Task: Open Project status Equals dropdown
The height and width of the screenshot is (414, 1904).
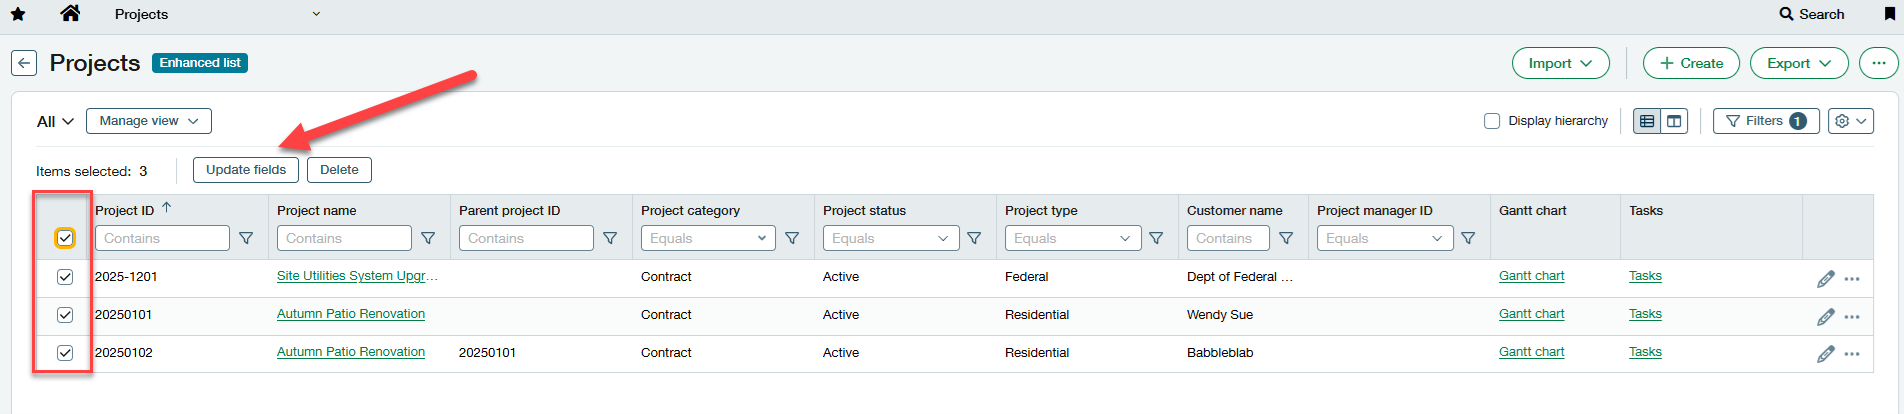Action: 891,238
